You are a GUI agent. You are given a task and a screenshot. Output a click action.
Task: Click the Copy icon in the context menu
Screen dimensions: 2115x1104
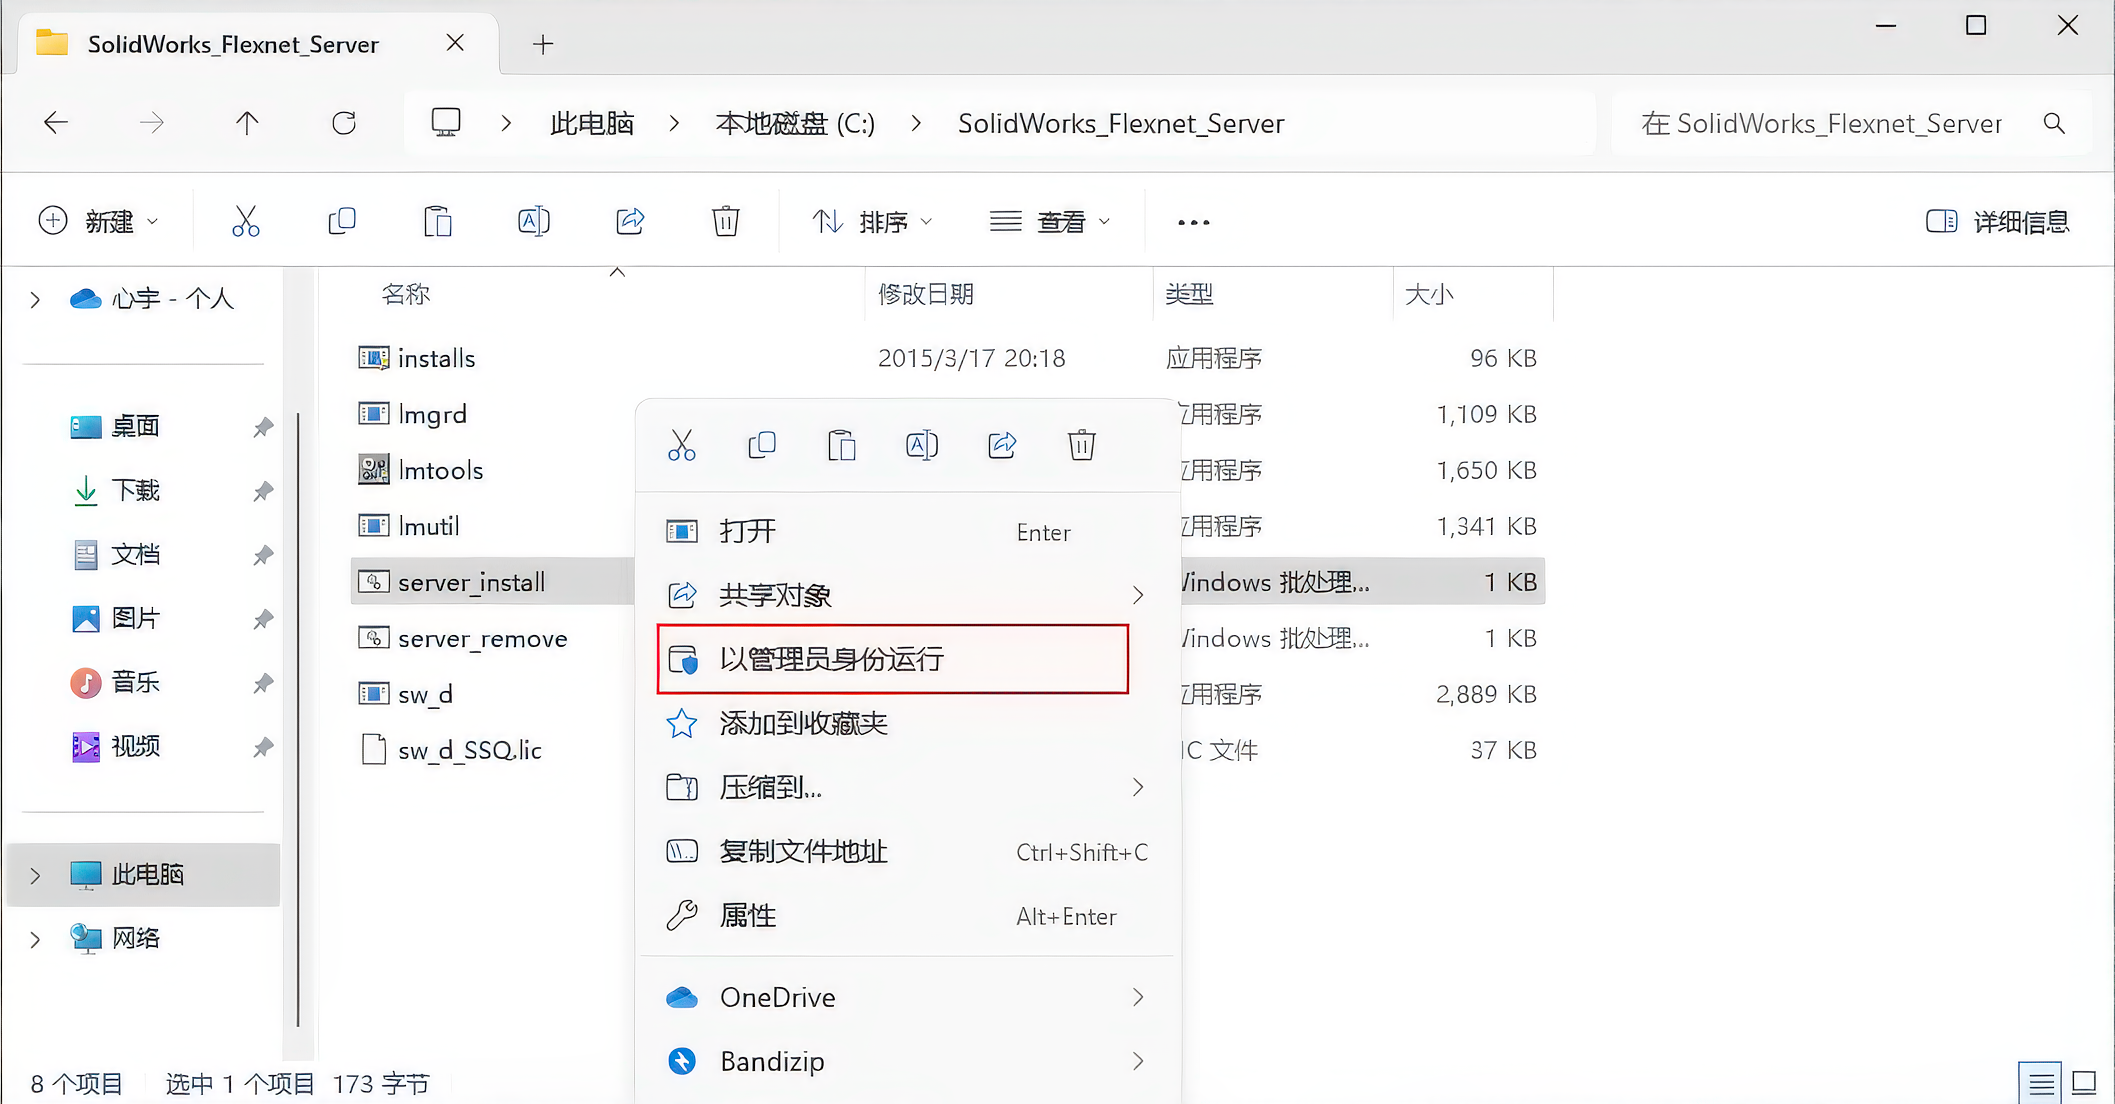point(762,445)
